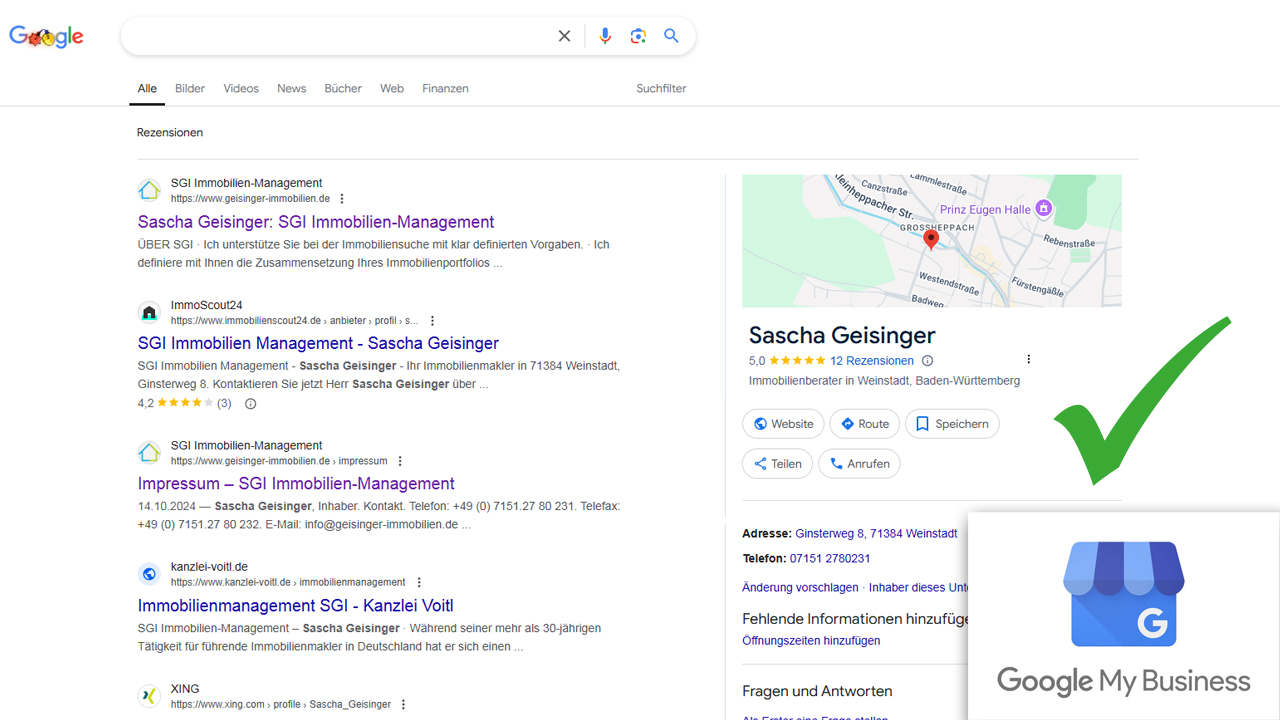The image size is (1280, 720).
Task: Clear the search box with X icon
Action: click(x=564, y=36)
